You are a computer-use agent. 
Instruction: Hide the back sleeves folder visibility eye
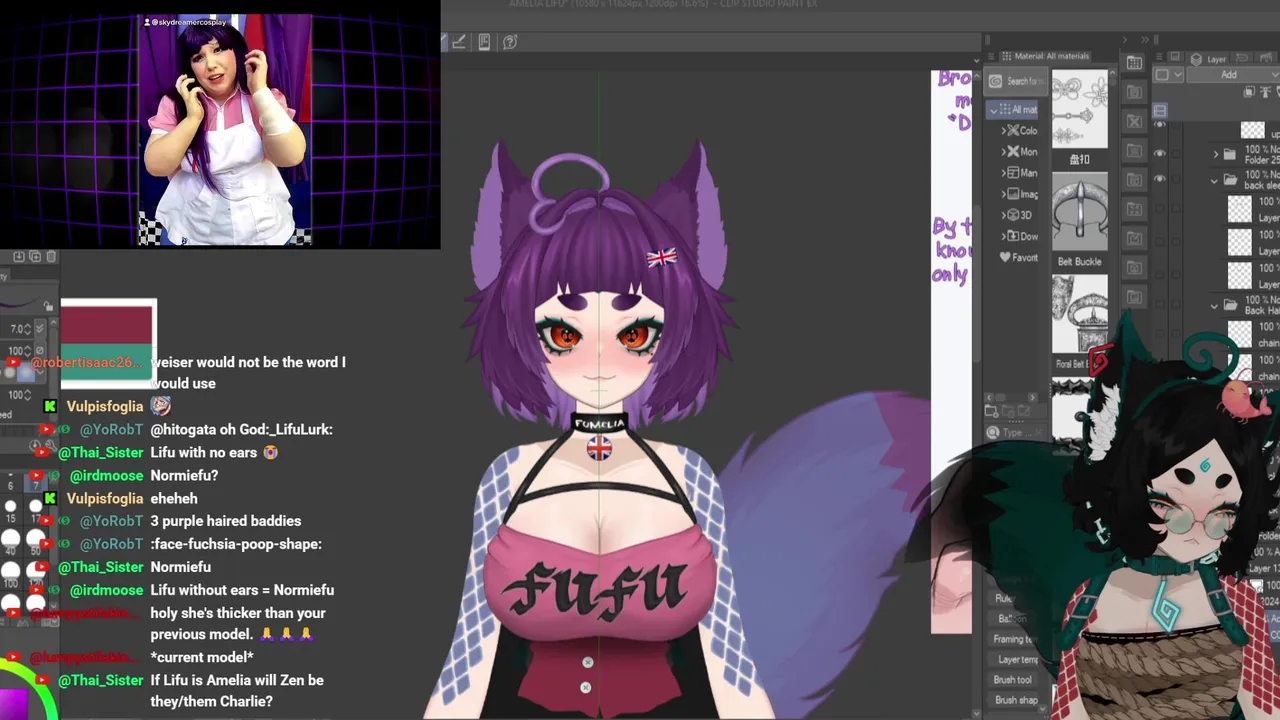1159,180
